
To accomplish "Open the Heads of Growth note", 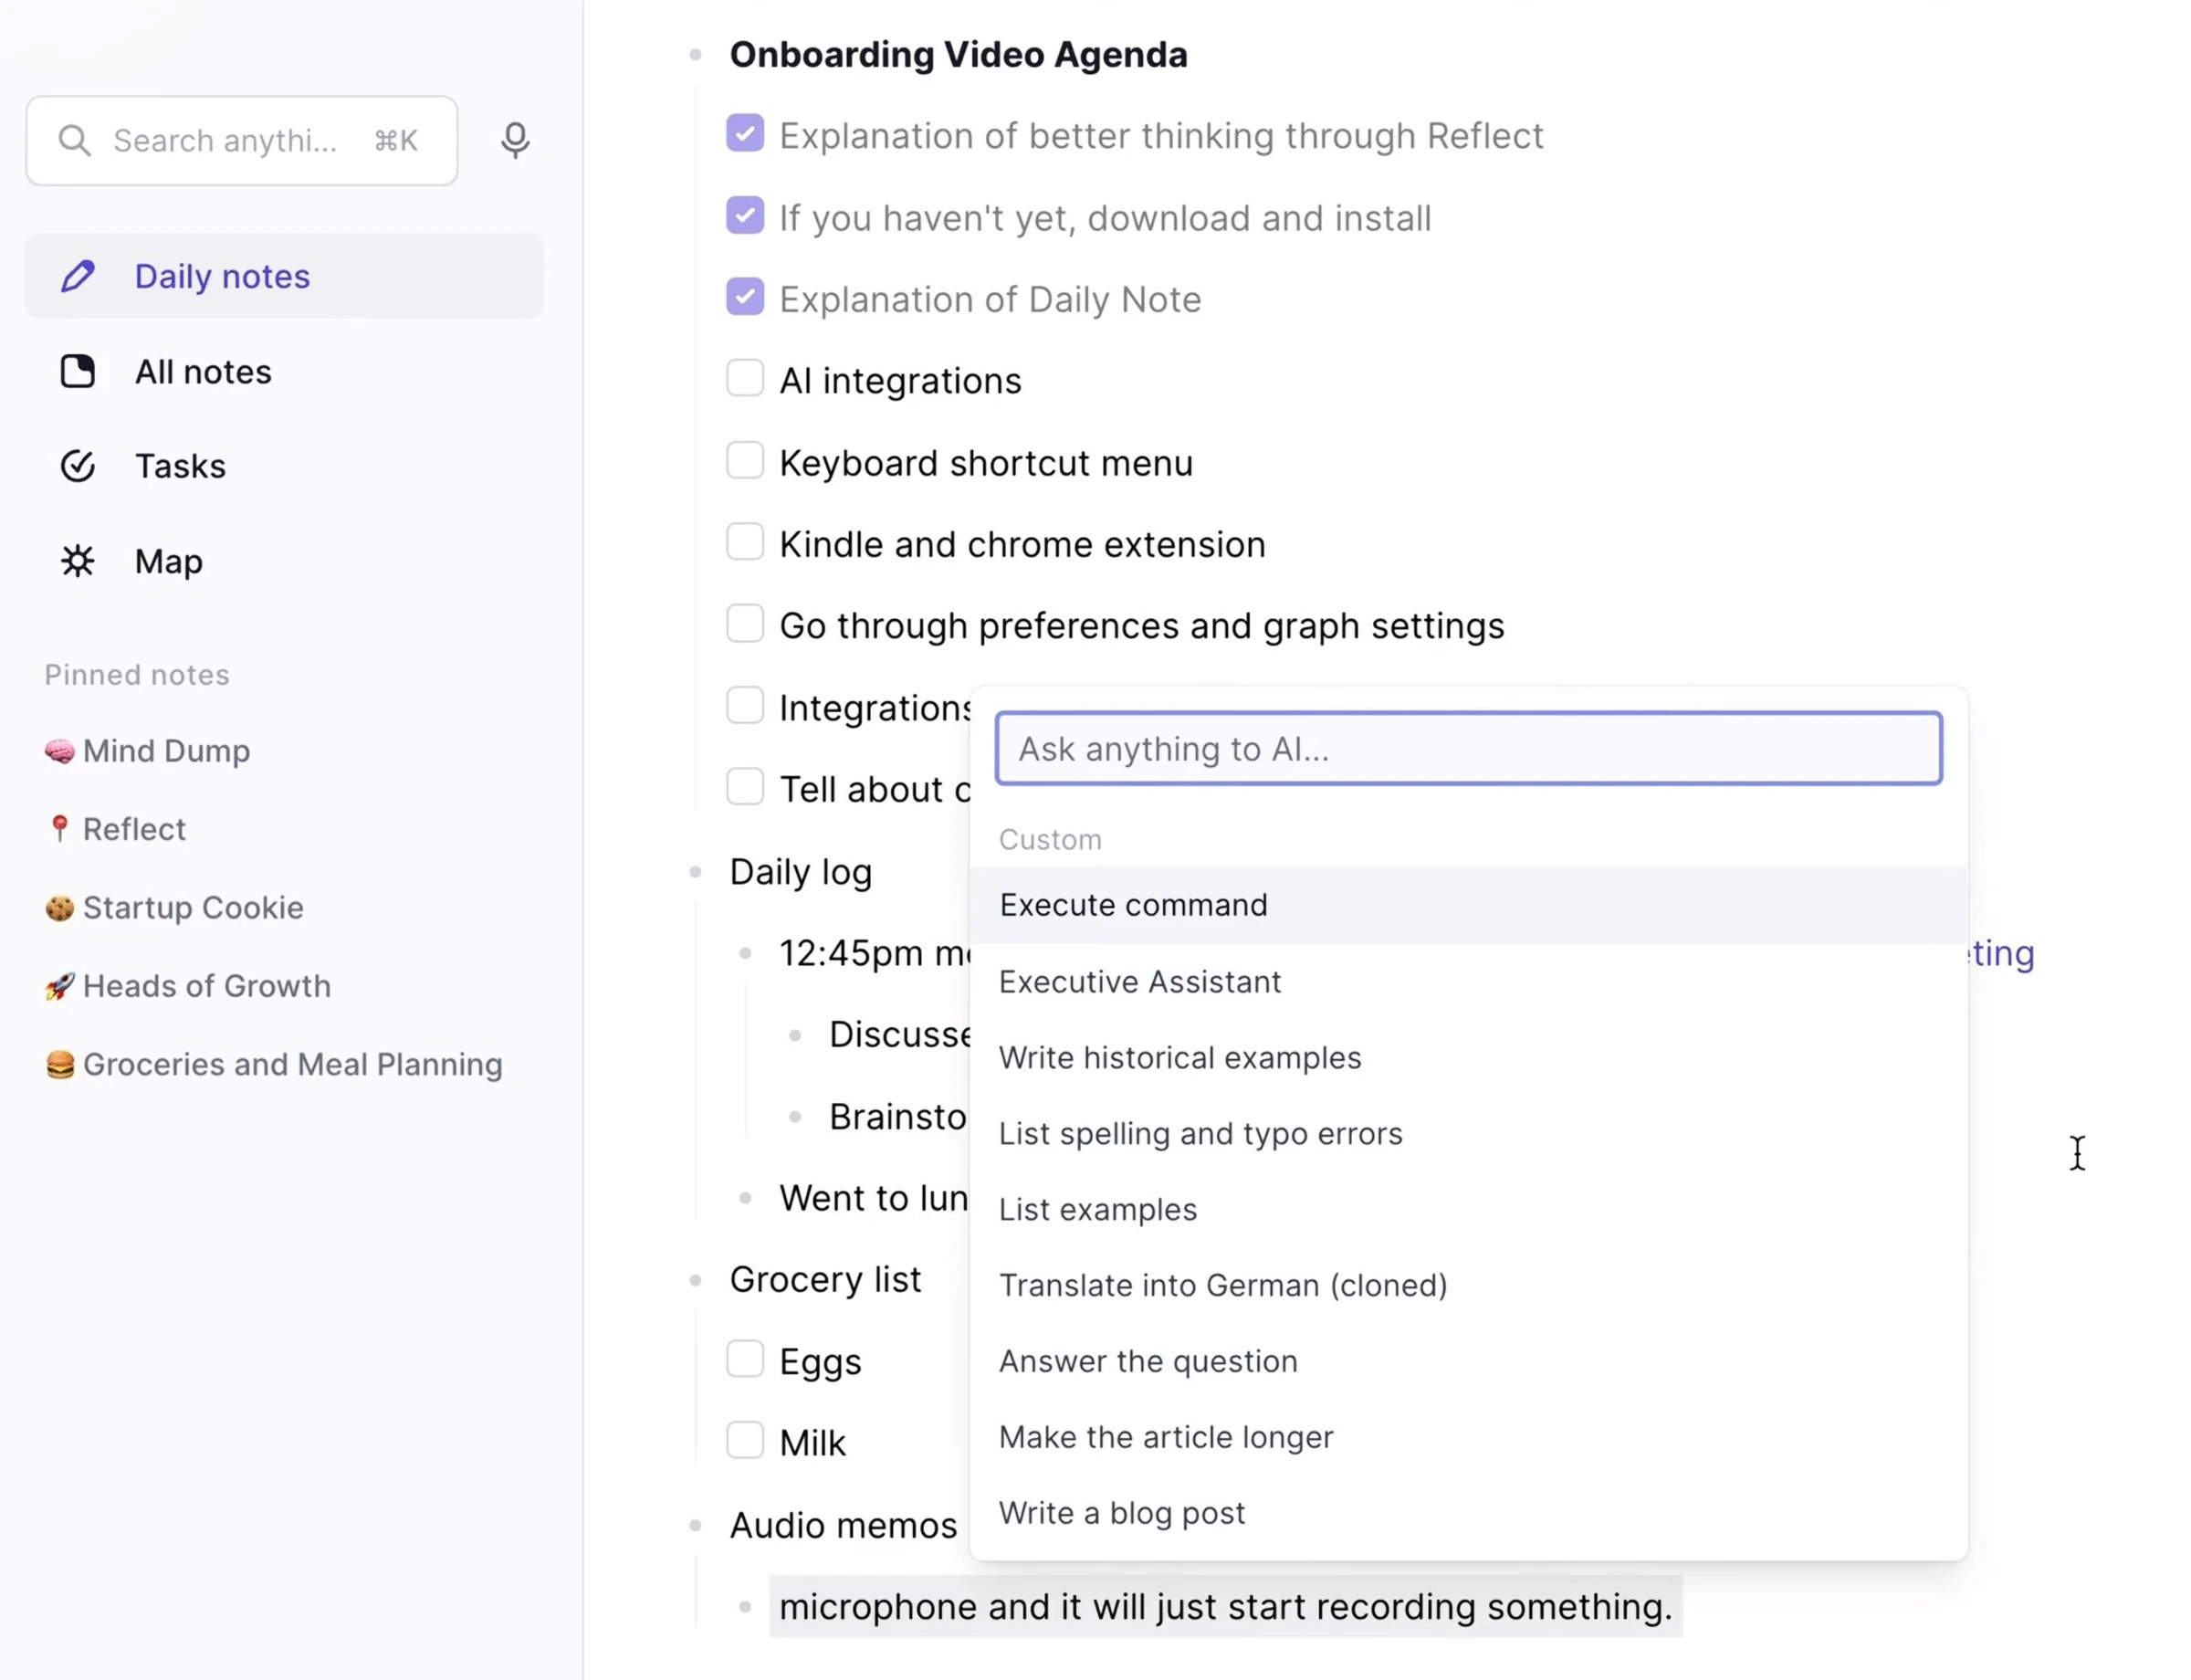I will point(206,986).
